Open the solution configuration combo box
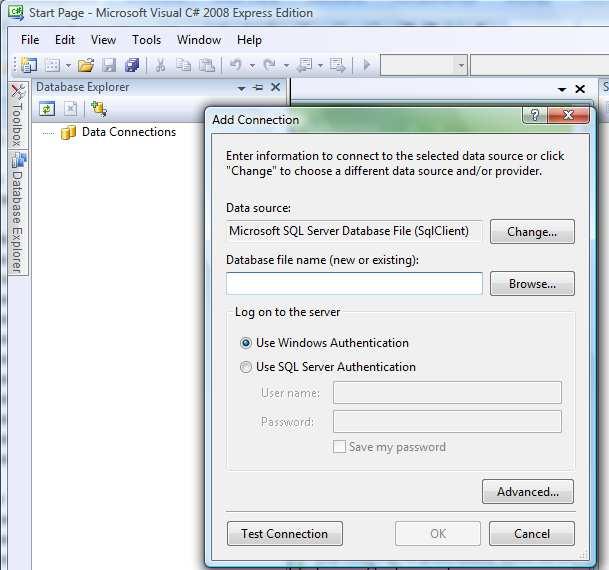 (424, 65)
